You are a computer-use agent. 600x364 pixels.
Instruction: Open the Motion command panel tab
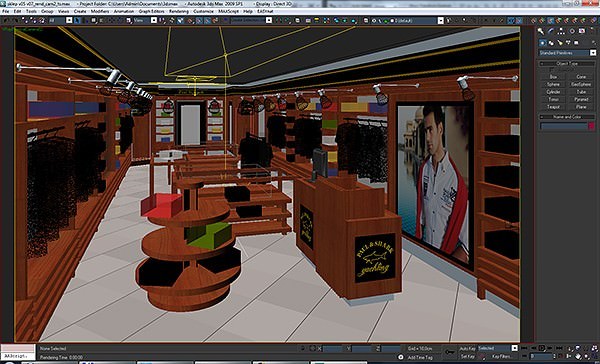572,31
